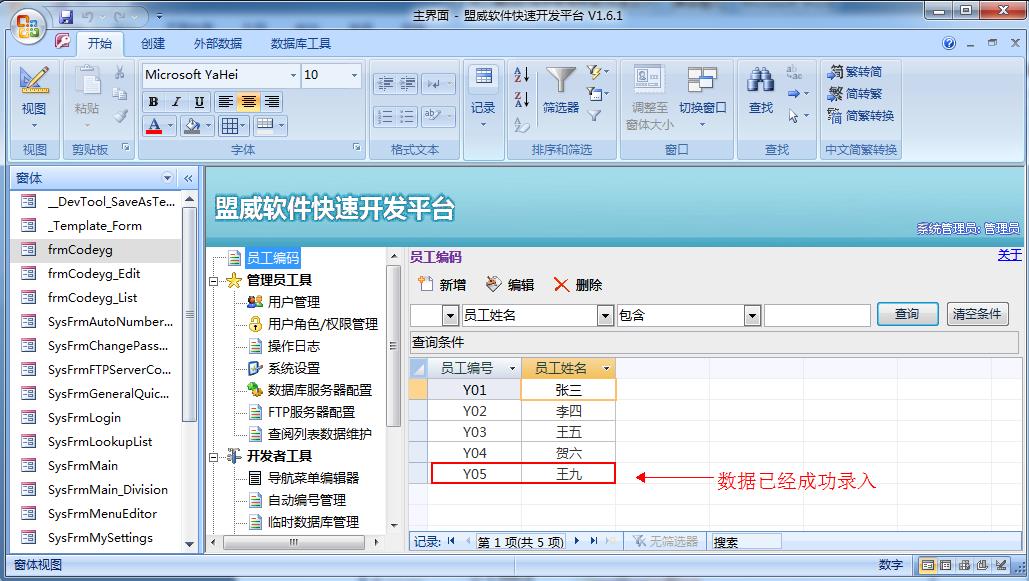Open 系统设置 in the tree
Screen dimensions: 1029x581
[293, 368]
